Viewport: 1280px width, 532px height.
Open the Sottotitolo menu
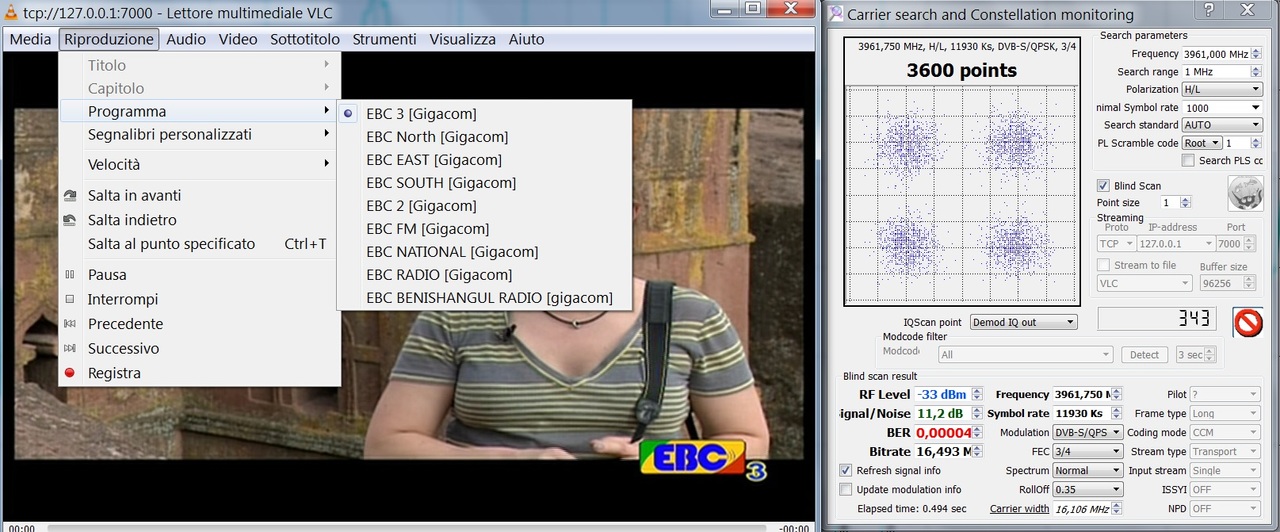[305, 39]
